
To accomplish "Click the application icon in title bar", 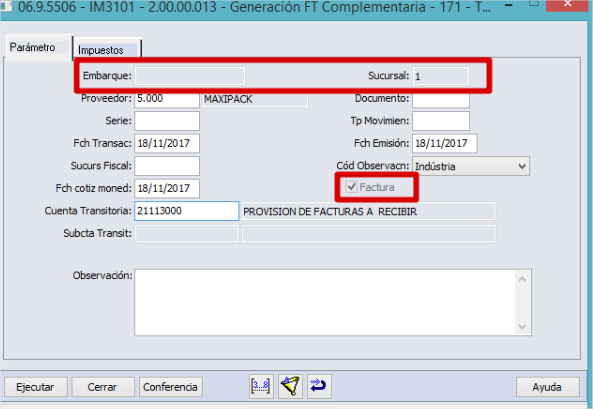I will coord(6,6).
